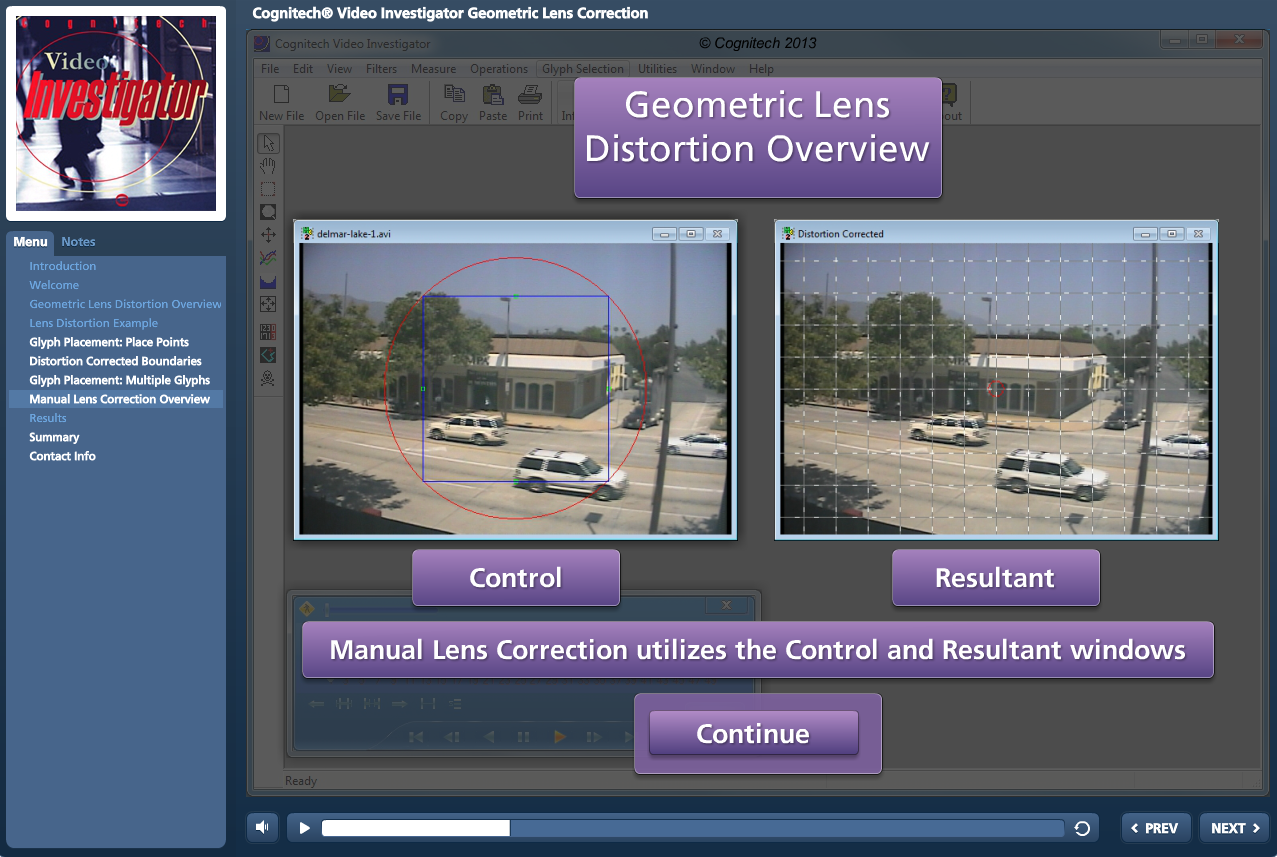The height and width of the screenshot is (857, 1277).
Task: Open the Glyph Selection menu
Action: [x=583, y=69]
